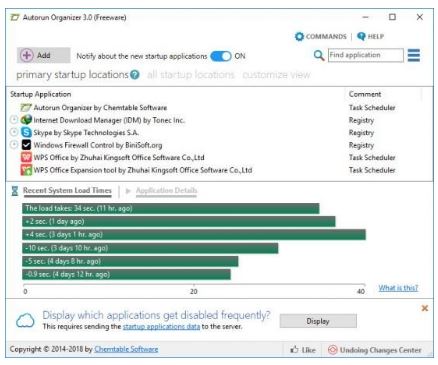
Task: Click the arrow icon before Application Details
Action: point(128,191)
